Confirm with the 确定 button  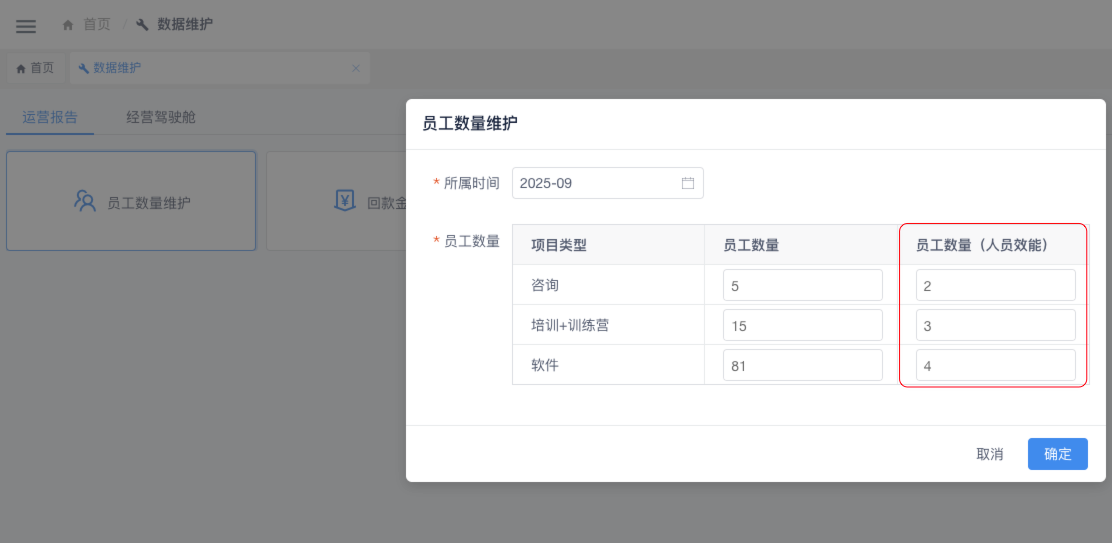point(1057,454)
